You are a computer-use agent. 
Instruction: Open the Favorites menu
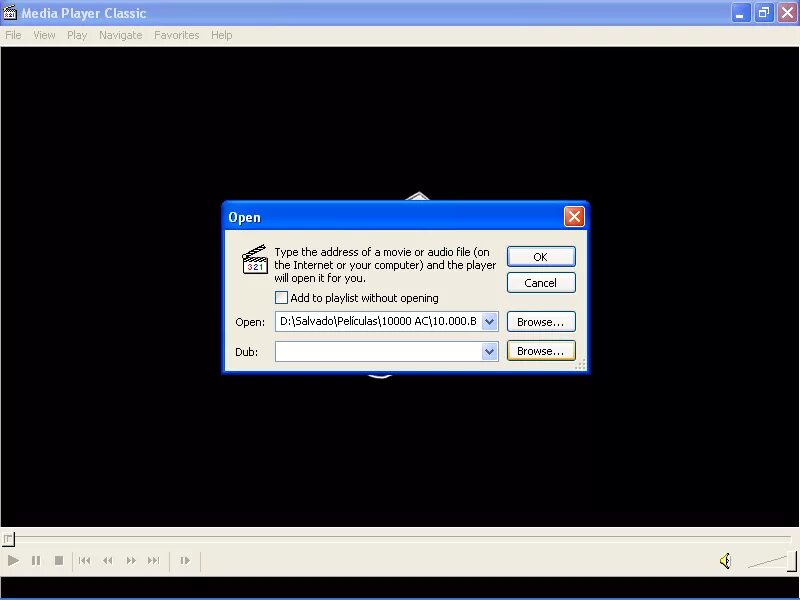(x=177, y=35)
